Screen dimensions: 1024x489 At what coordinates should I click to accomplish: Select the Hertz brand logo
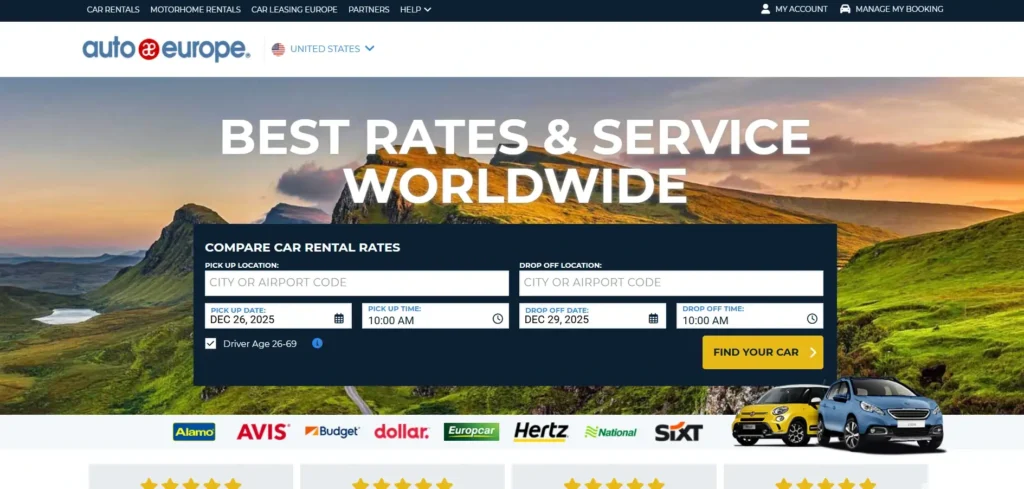[x=541, y=432]
